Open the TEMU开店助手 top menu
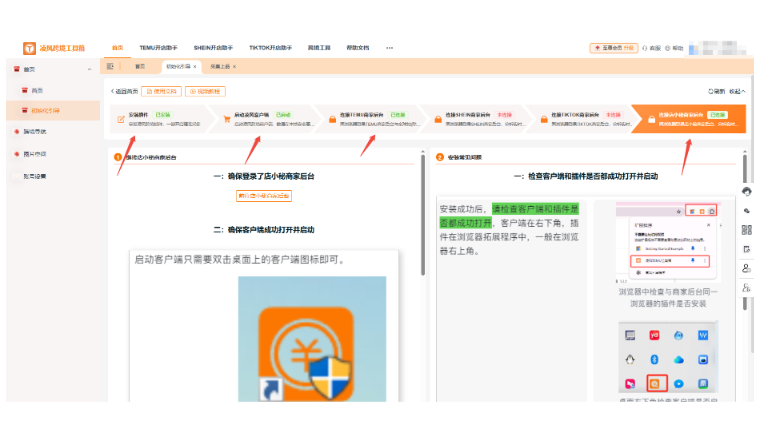Screen dimensions: 760x440 click(158, 47)
